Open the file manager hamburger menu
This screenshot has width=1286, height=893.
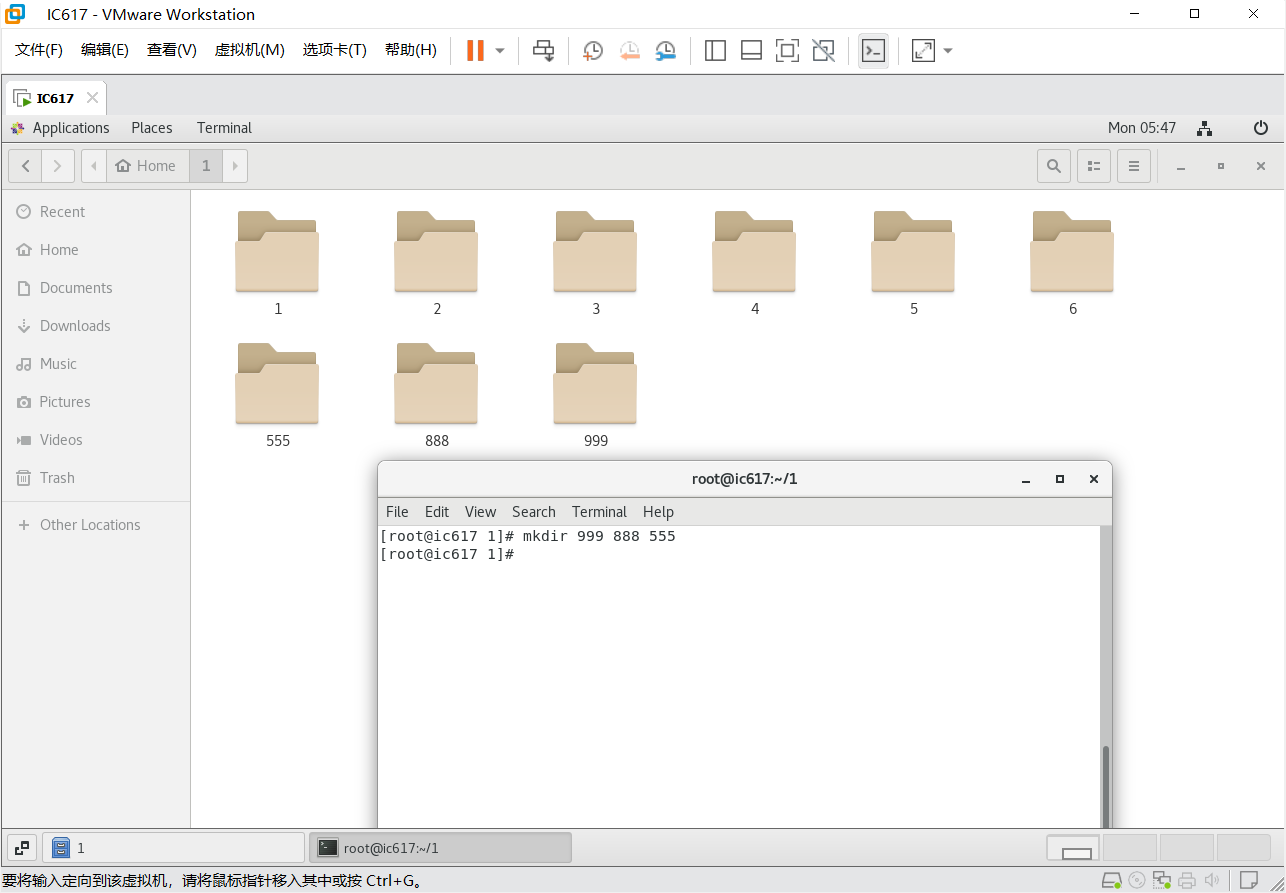[1134, 166]
